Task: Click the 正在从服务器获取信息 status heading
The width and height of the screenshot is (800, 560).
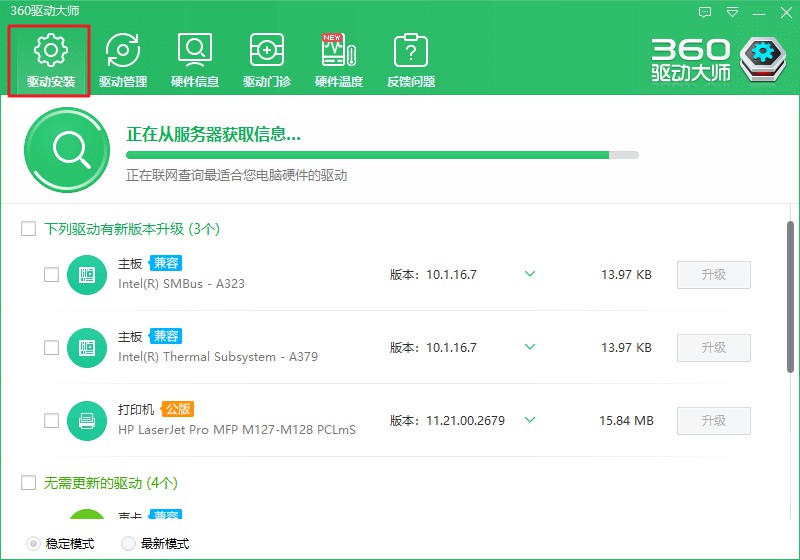Action: 213,134
